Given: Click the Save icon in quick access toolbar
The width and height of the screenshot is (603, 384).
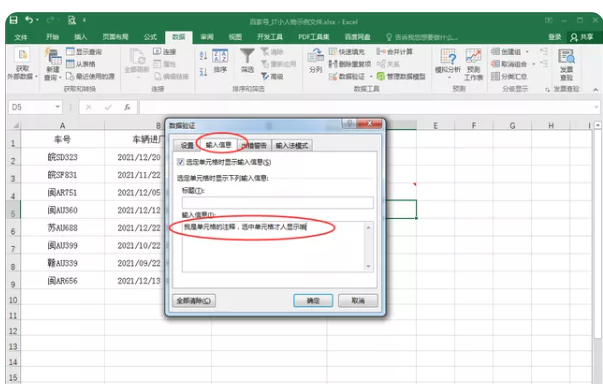Looking at the screenshot, I should (x=13, y=20).
